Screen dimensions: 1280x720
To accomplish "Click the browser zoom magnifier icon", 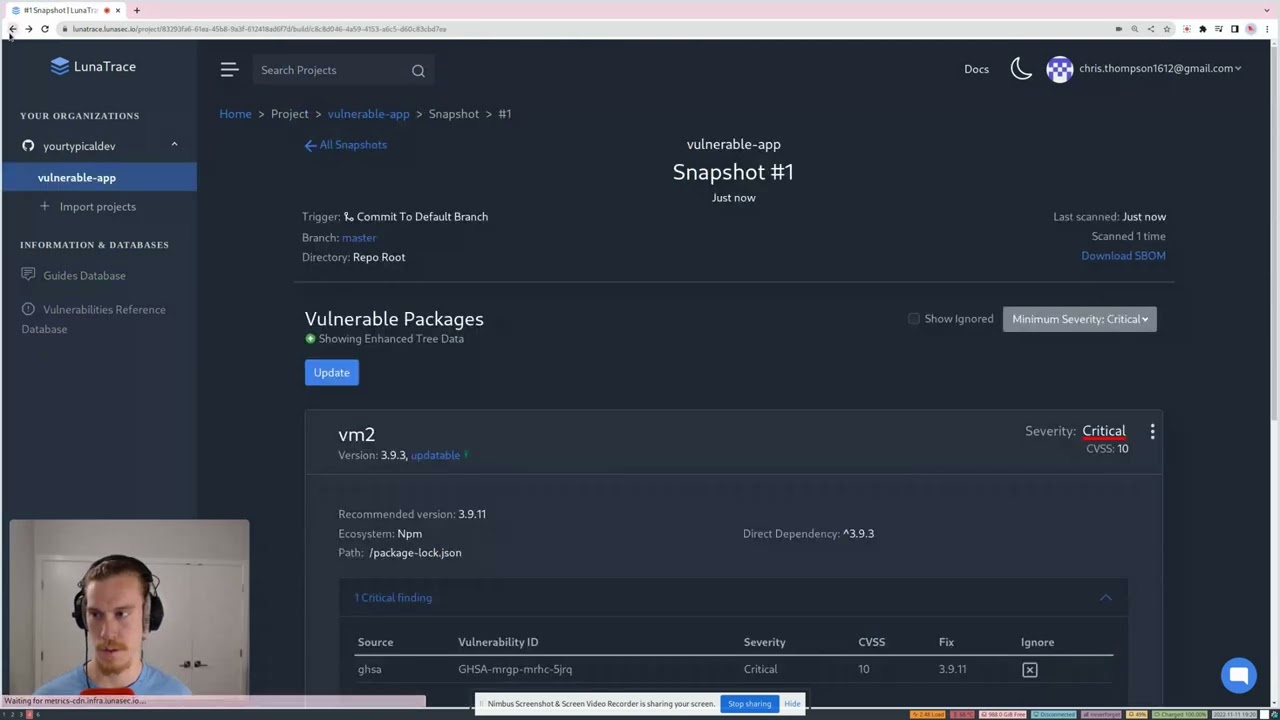I will point(1134,29).
